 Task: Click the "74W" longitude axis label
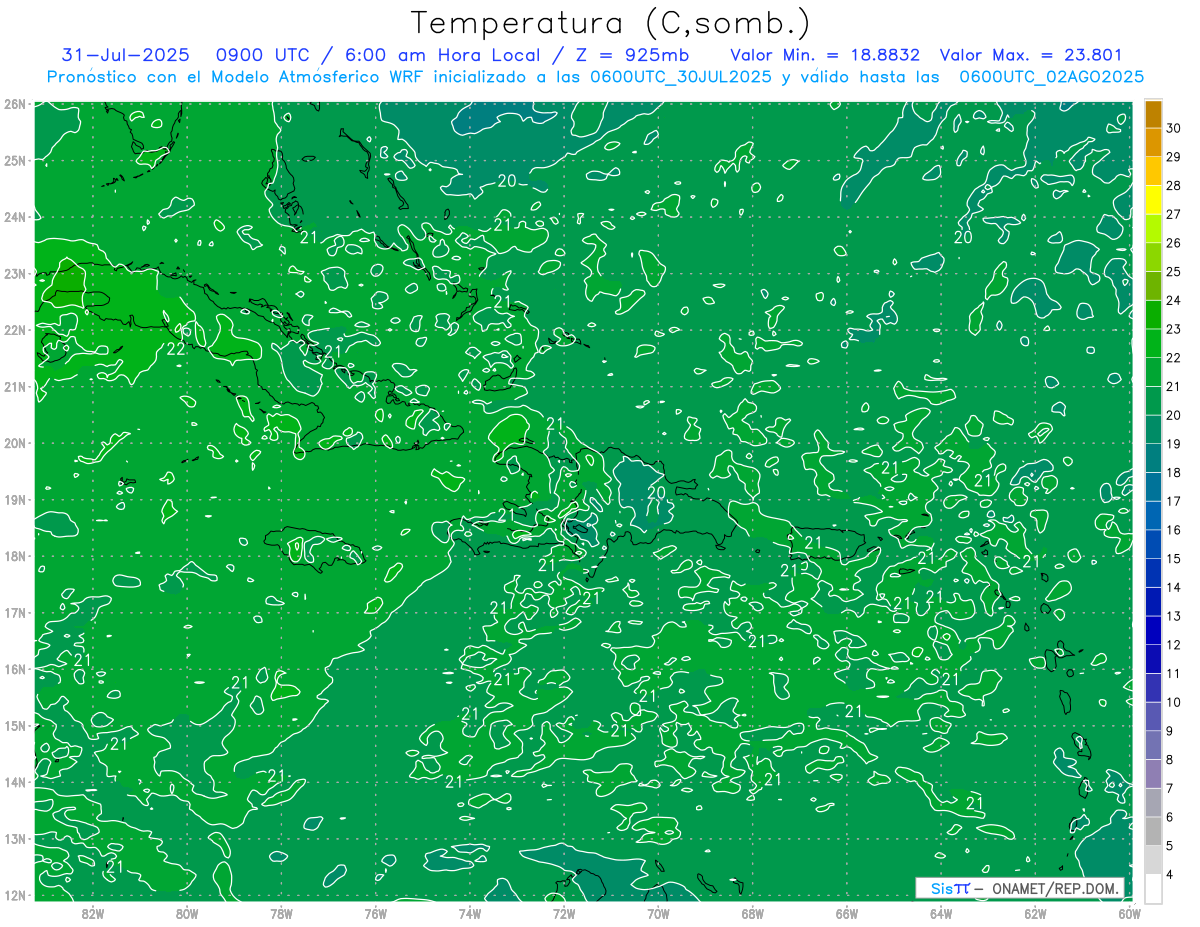click(x=470, y=913)
